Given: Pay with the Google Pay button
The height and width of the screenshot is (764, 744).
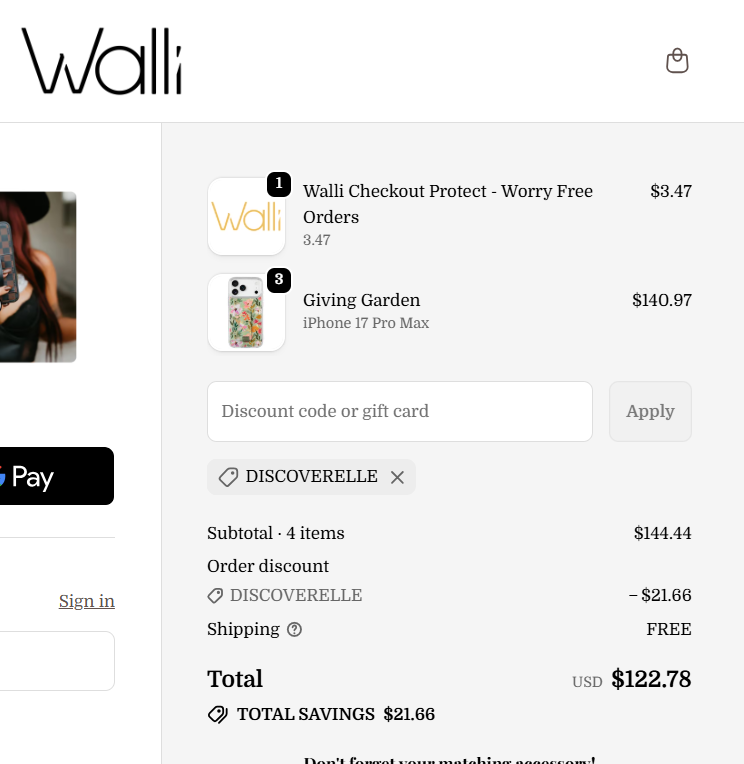Looking at the screenshot, I should click(56, 476).
